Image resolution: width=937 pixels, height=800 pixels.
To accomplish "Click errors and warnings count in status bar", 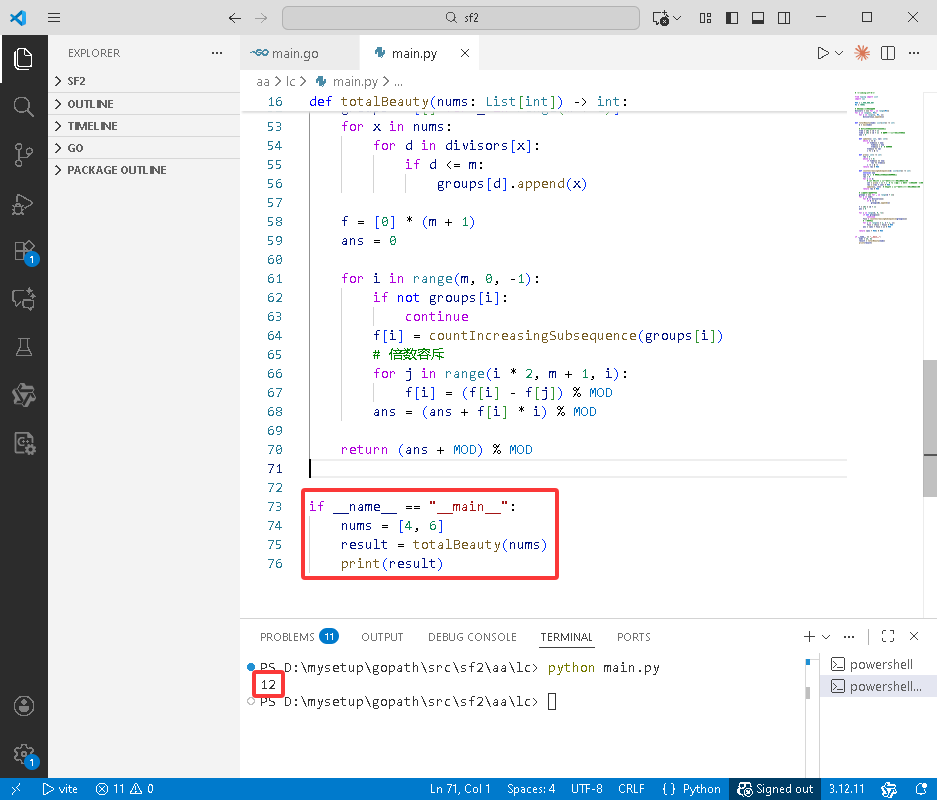I will tap(124, 789).
